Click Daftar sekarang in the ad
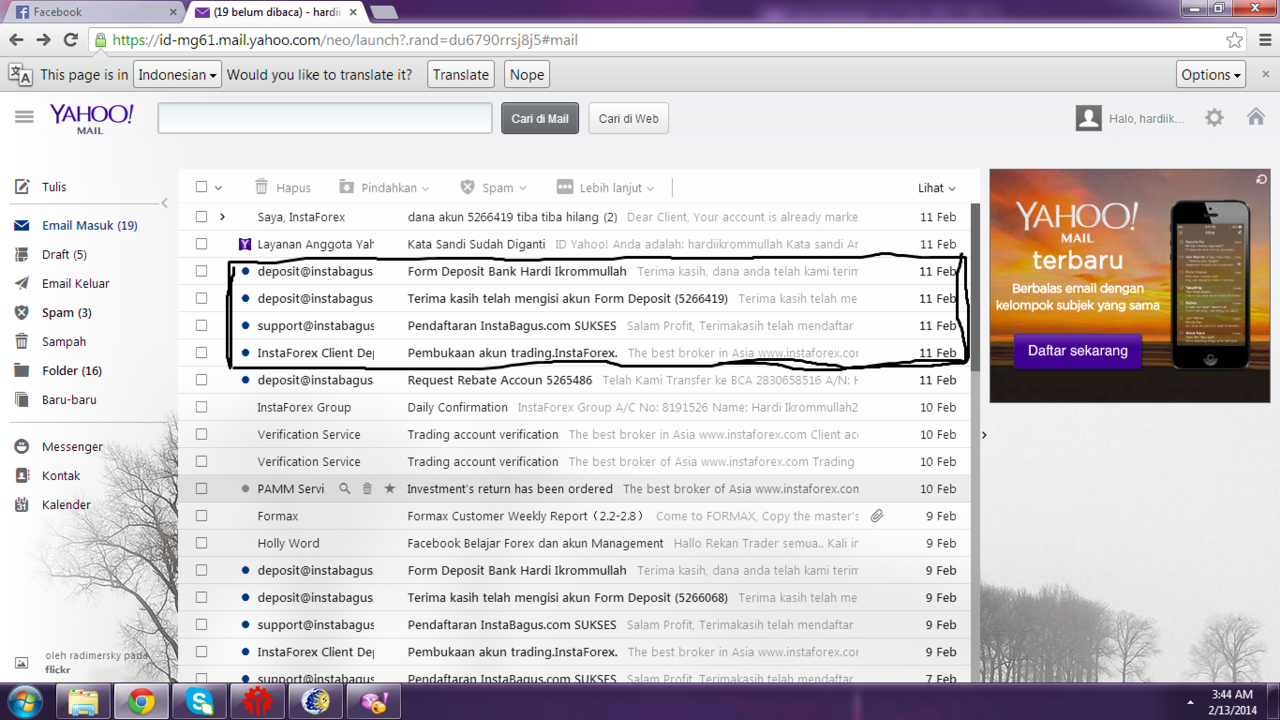1280x720 pixels. [x=1077, y=351]
